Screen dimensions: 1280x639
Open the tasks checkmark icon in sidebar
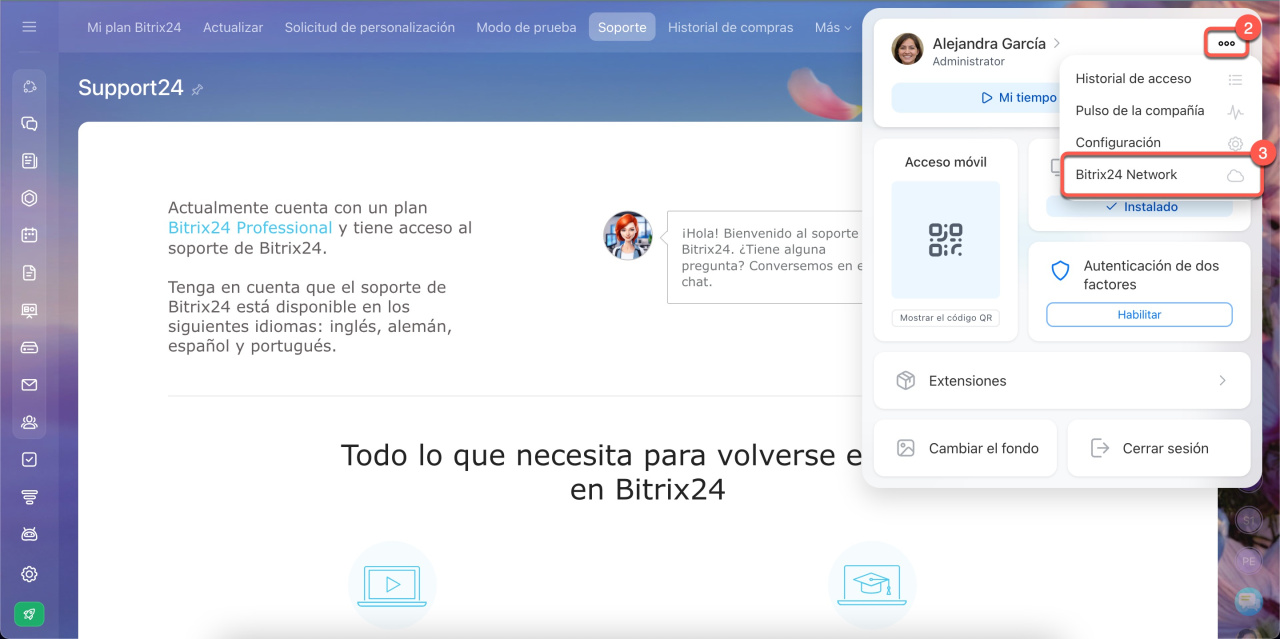coord(29,459)
